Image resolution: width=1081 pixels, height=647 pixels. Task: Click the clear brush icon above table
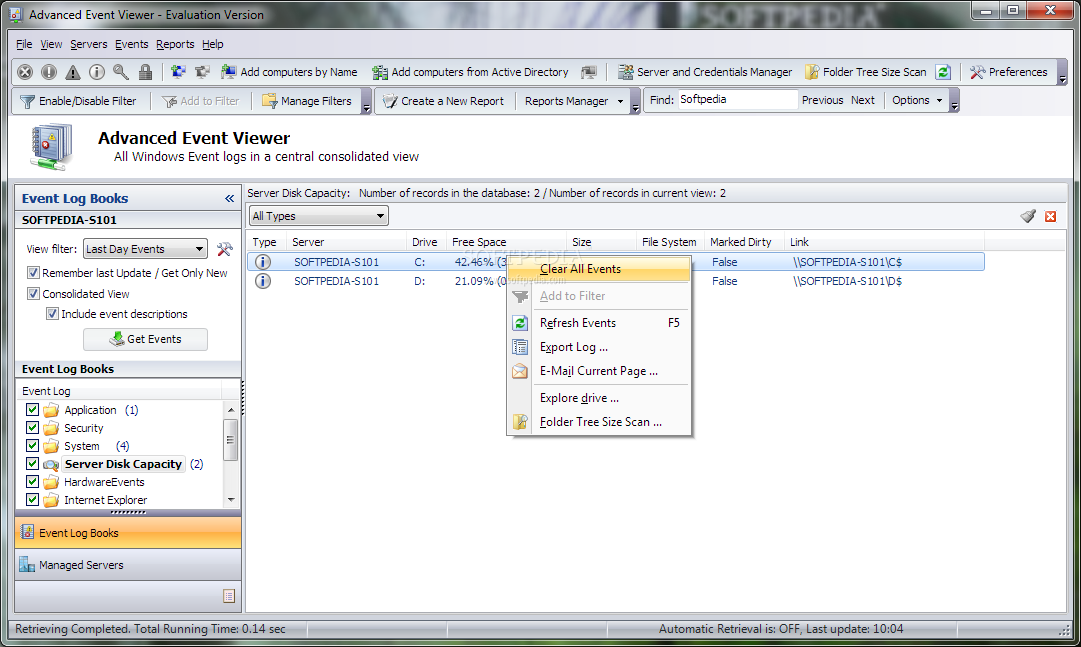pos(1028,217)
